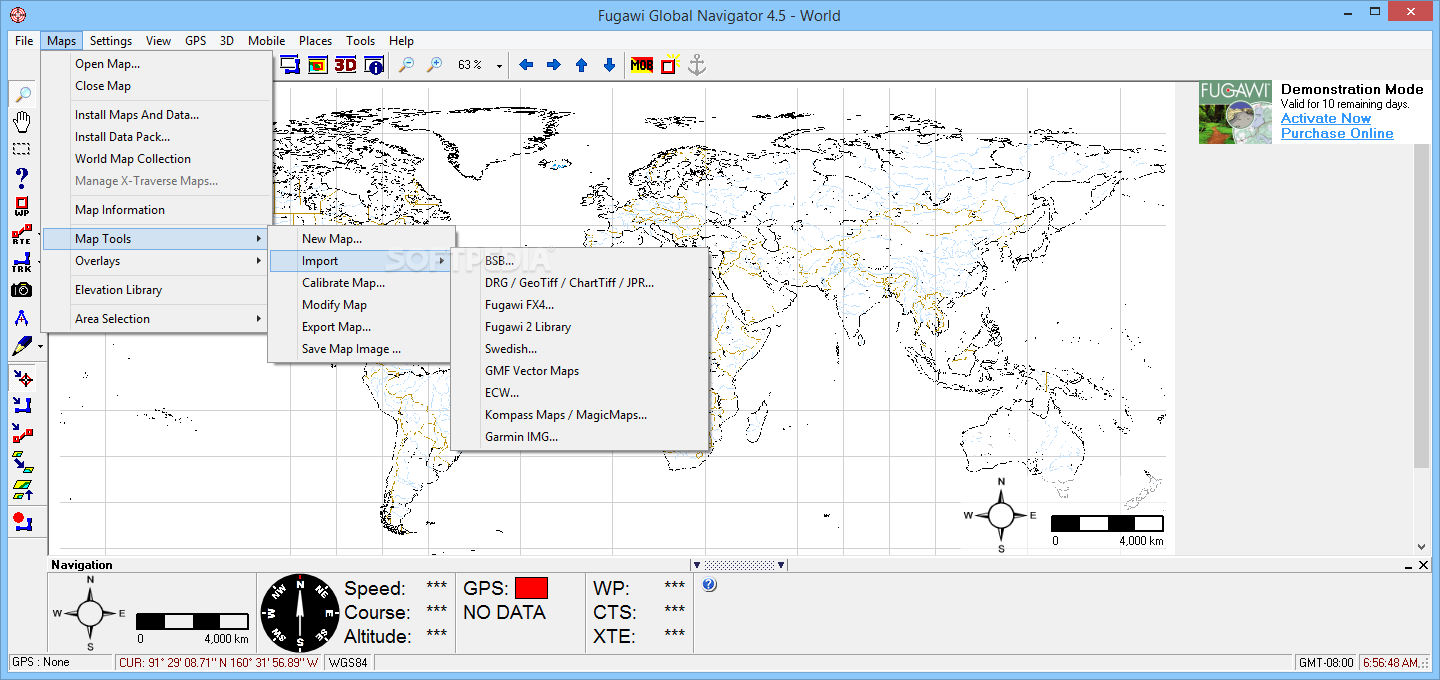1440x680 pixels.
Task: Pan map left with blue arrow
Action: click(525, 65)
